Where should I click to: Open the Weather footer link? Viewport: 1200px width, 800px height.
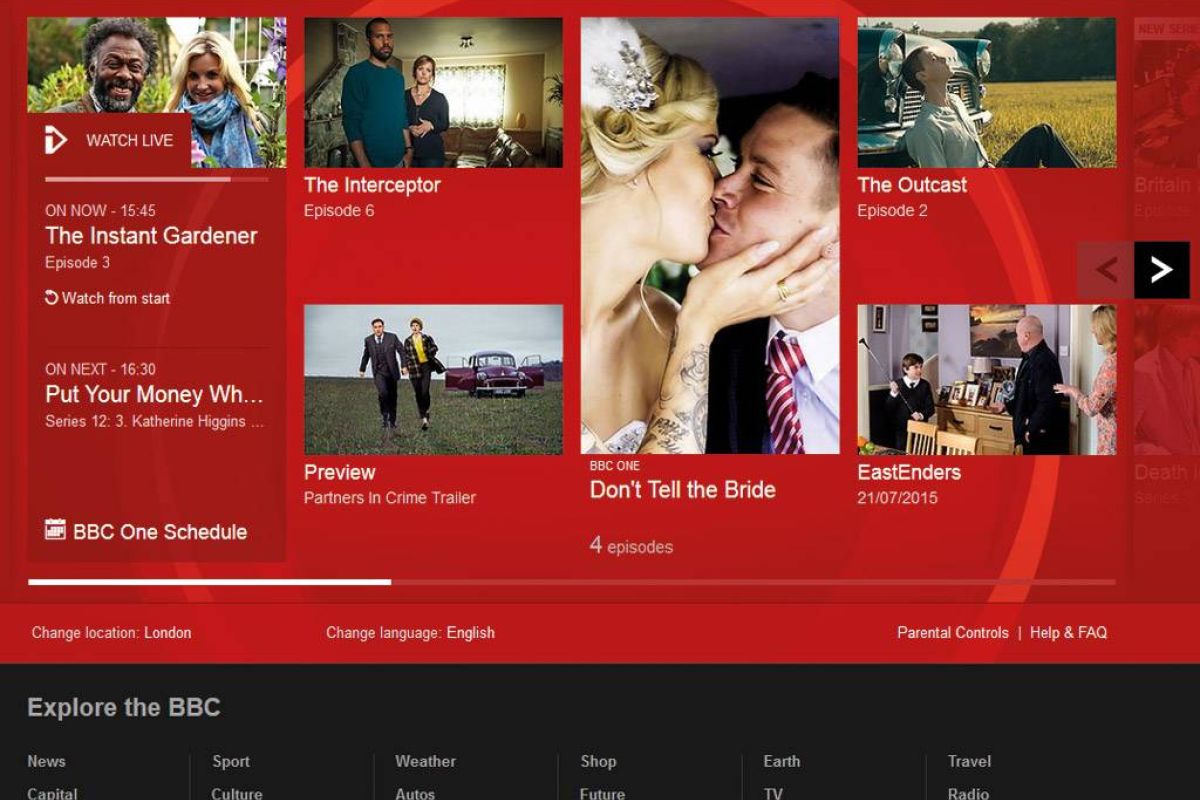(425, 761)
